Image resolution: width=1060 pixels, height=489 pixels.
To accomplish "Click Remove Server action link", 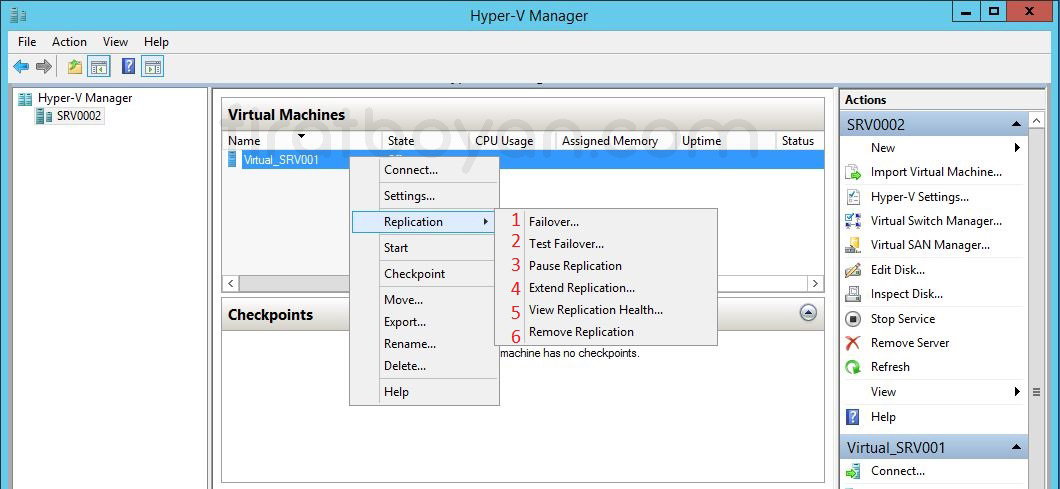I will 910,343.
